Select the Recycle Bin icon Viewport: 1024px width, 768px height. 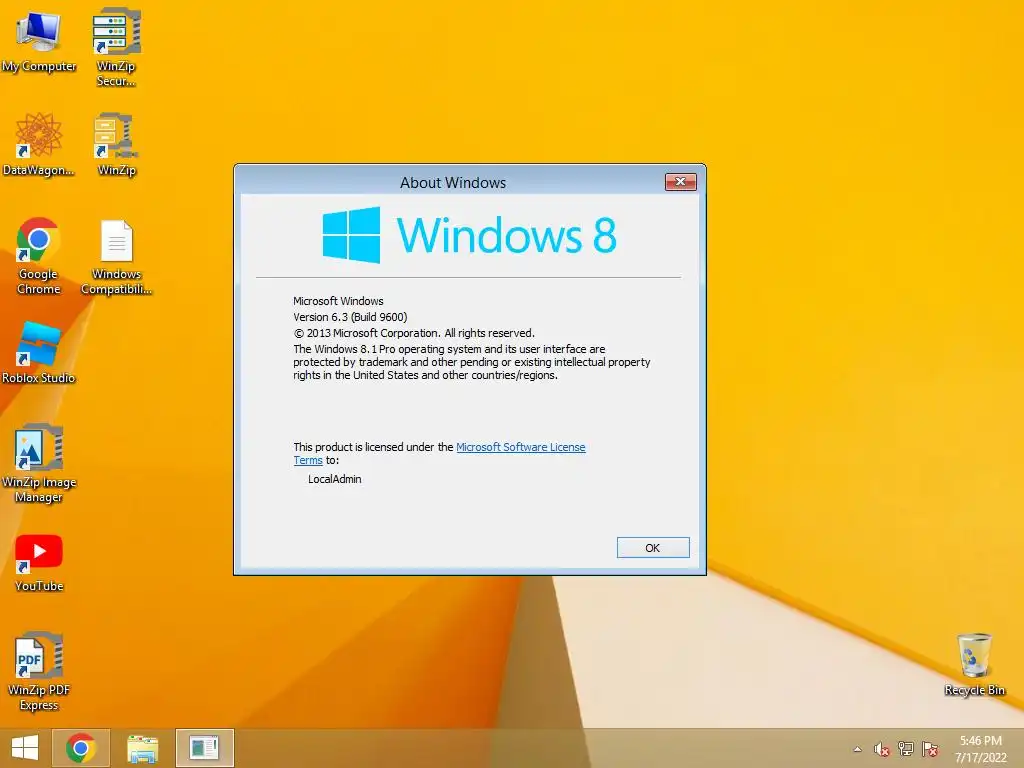(974, 664)
